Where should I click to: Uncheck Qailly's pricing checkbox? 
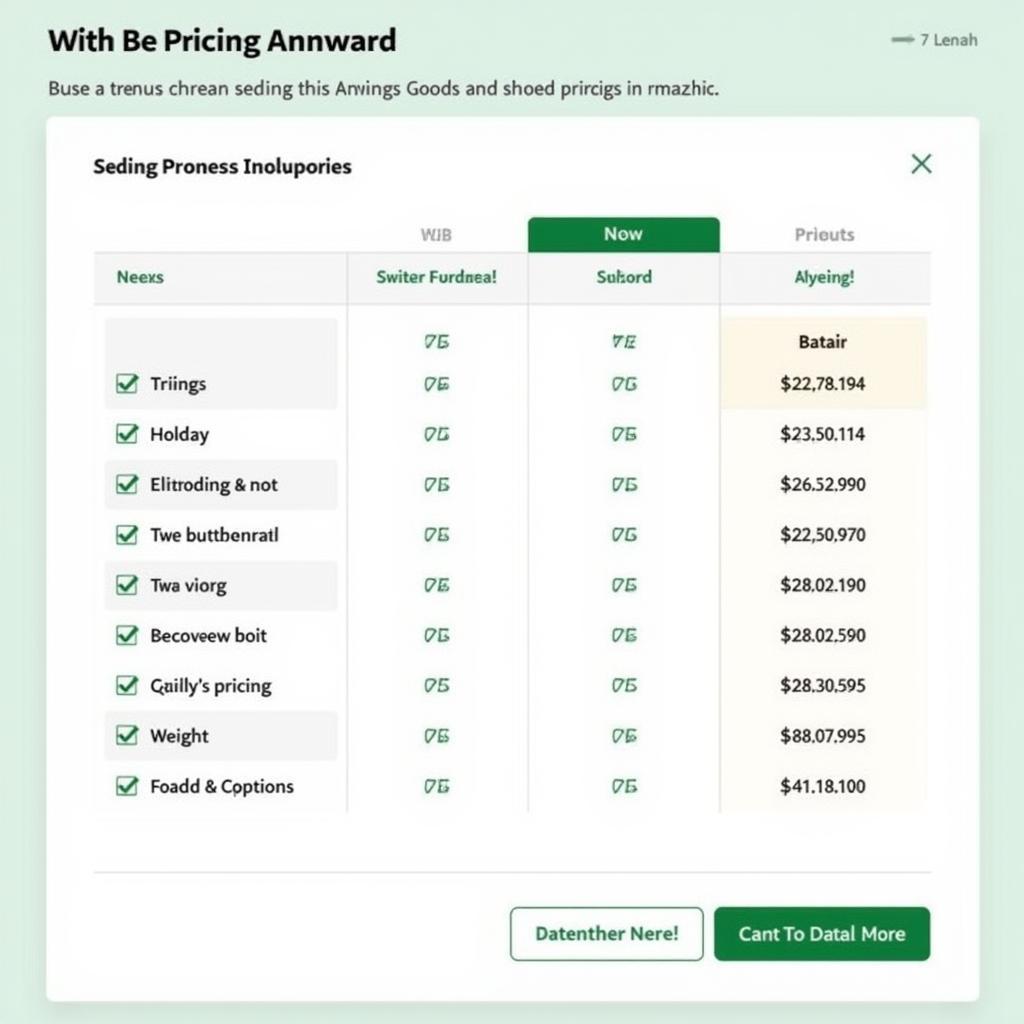127,686
